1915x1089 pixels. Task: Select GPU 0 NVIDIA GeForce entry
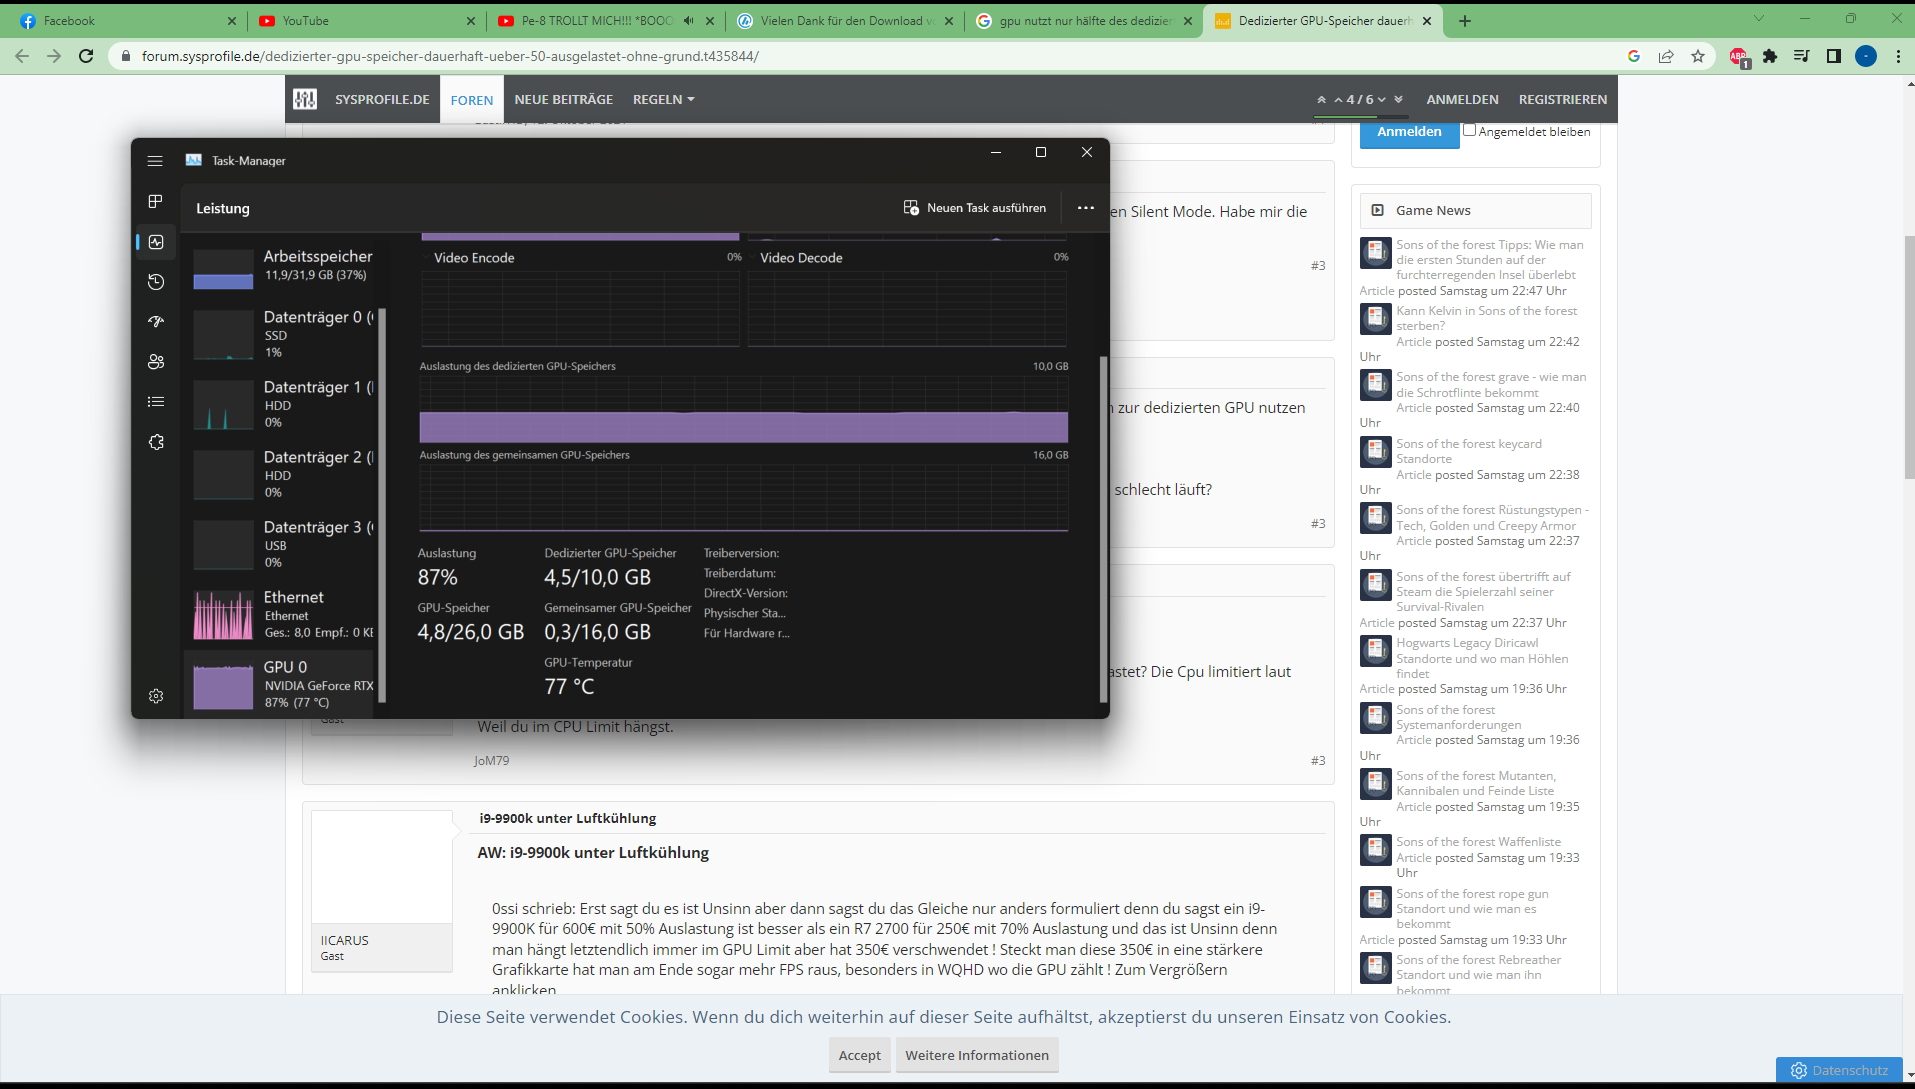click(x=280, y=684)
